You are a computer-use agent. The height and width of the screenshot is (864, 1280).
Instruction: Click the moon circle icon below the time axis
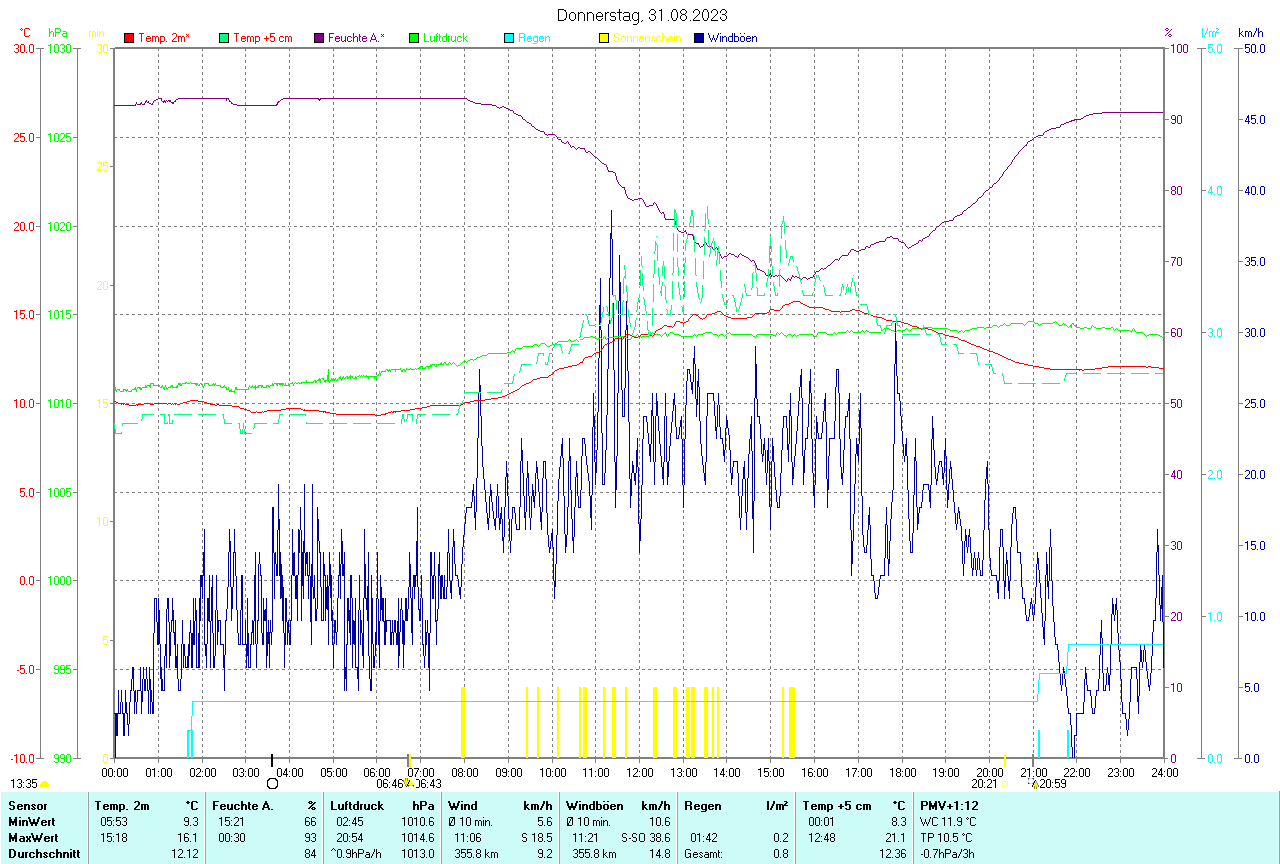(x=272, y=783)
